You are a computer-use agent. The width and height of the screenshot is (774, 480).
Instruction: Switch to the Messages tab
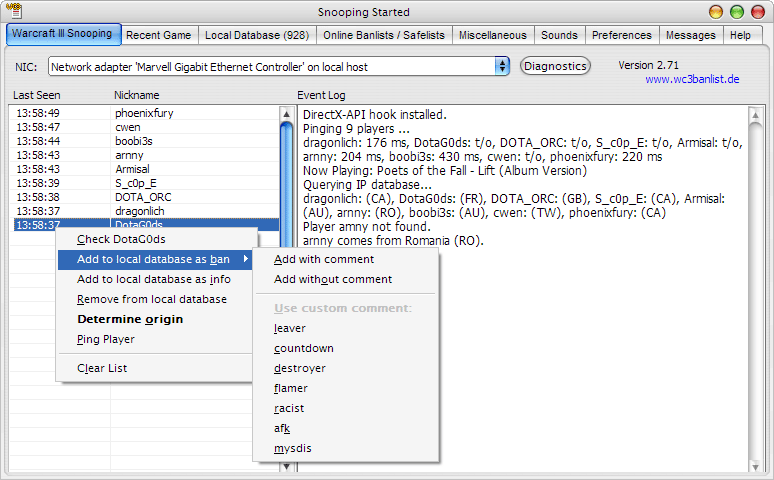[x=691, y=35]
